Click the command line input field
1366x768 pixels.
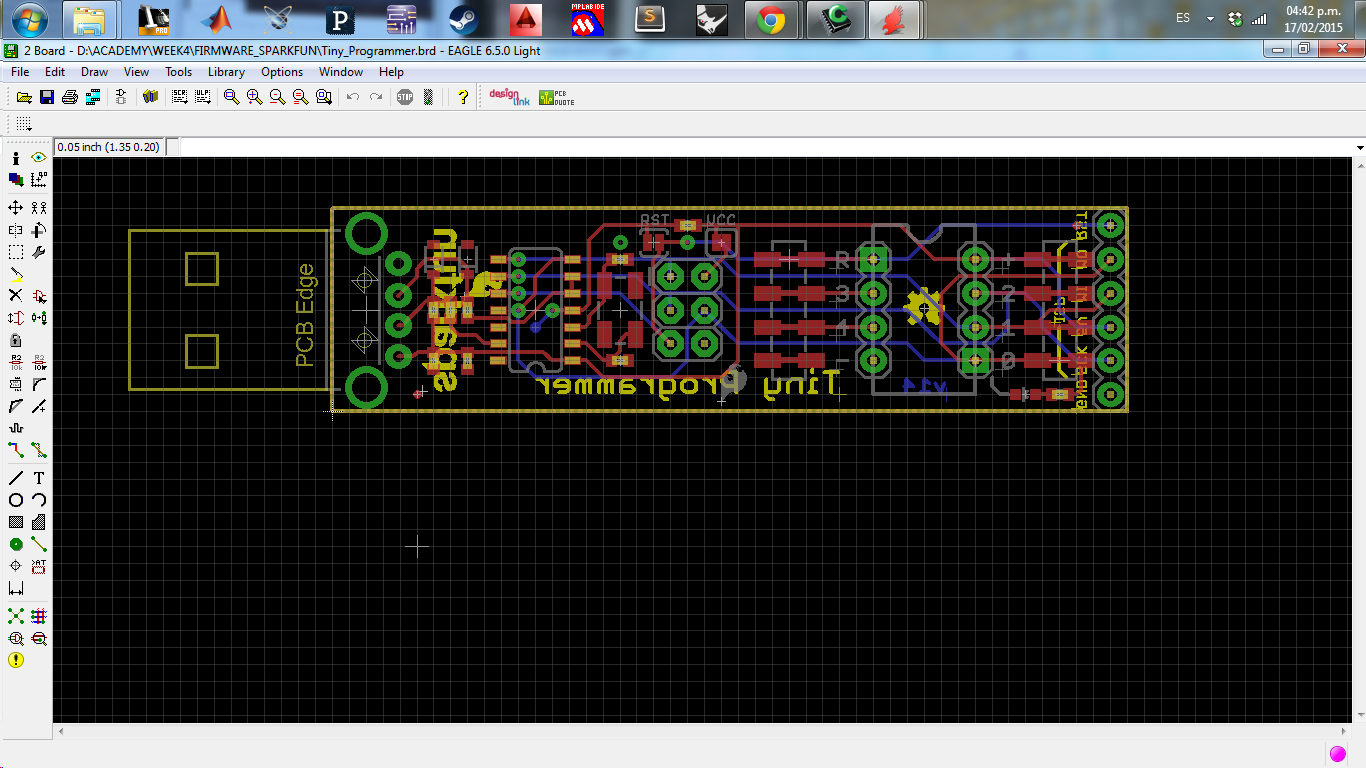point(767,147)
